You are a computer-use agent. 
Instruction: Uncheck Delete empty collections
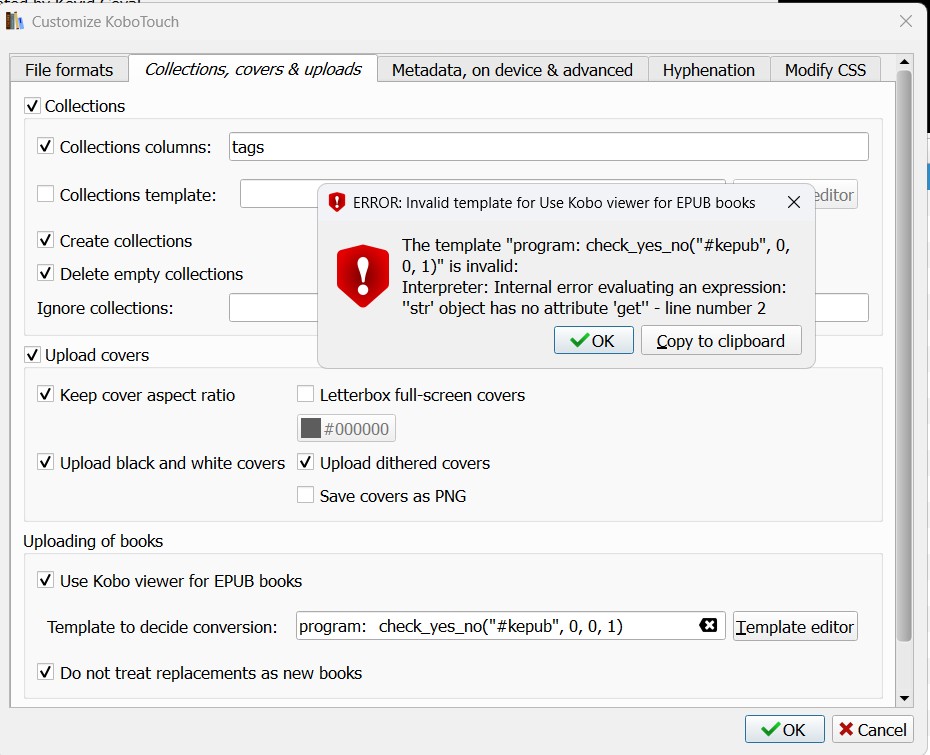(x=45, y=274)
